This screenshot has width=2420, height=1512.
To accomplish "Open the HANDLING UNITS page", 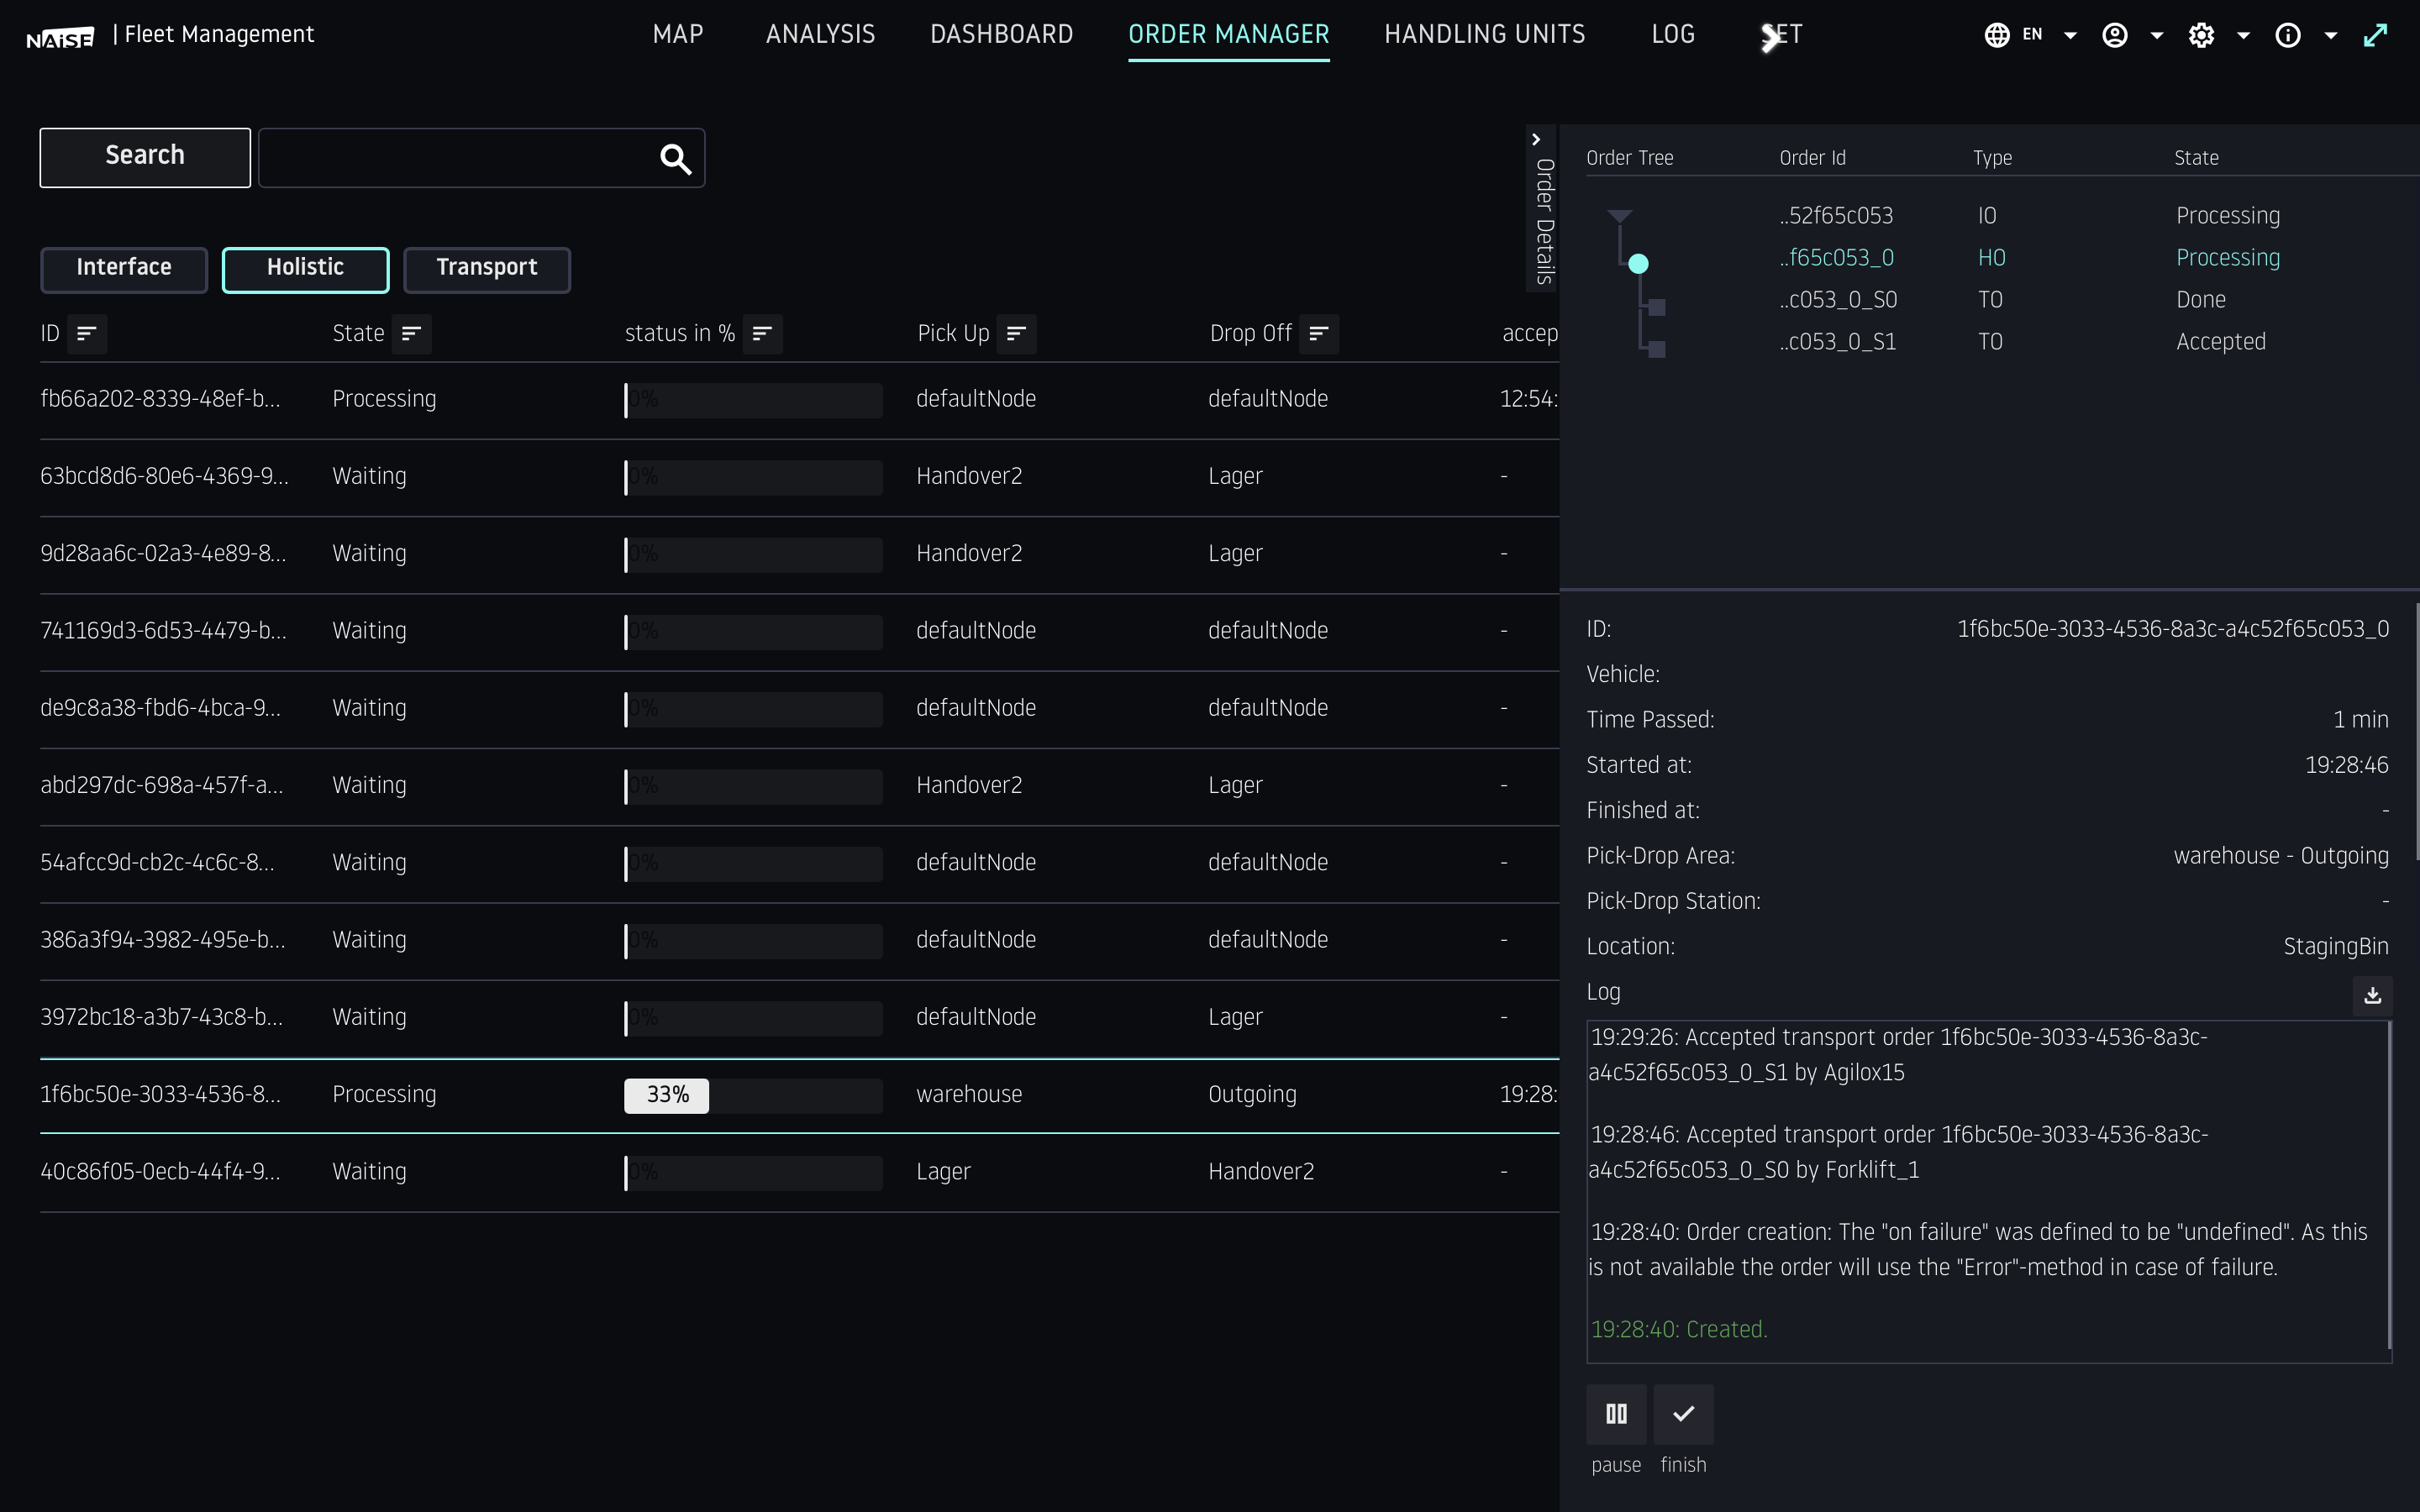I will pos(1484,33).
